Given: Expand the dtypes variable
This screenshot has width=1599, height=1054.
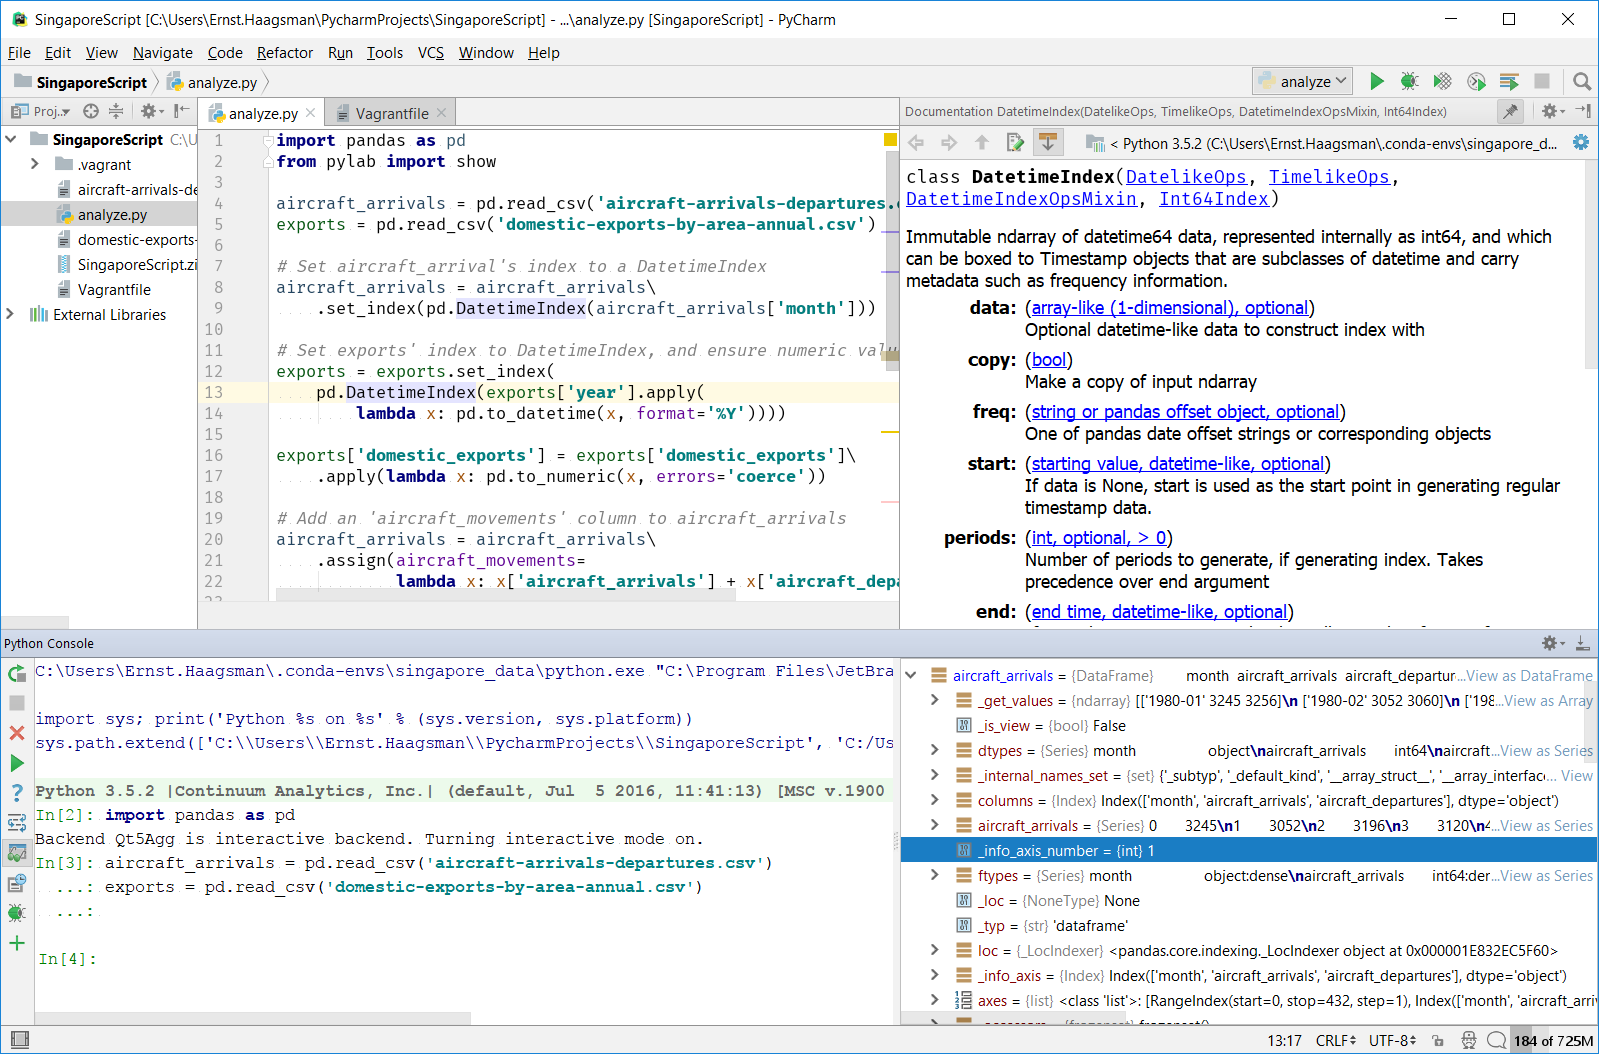Looking at the screenshot, I should 935,751.
